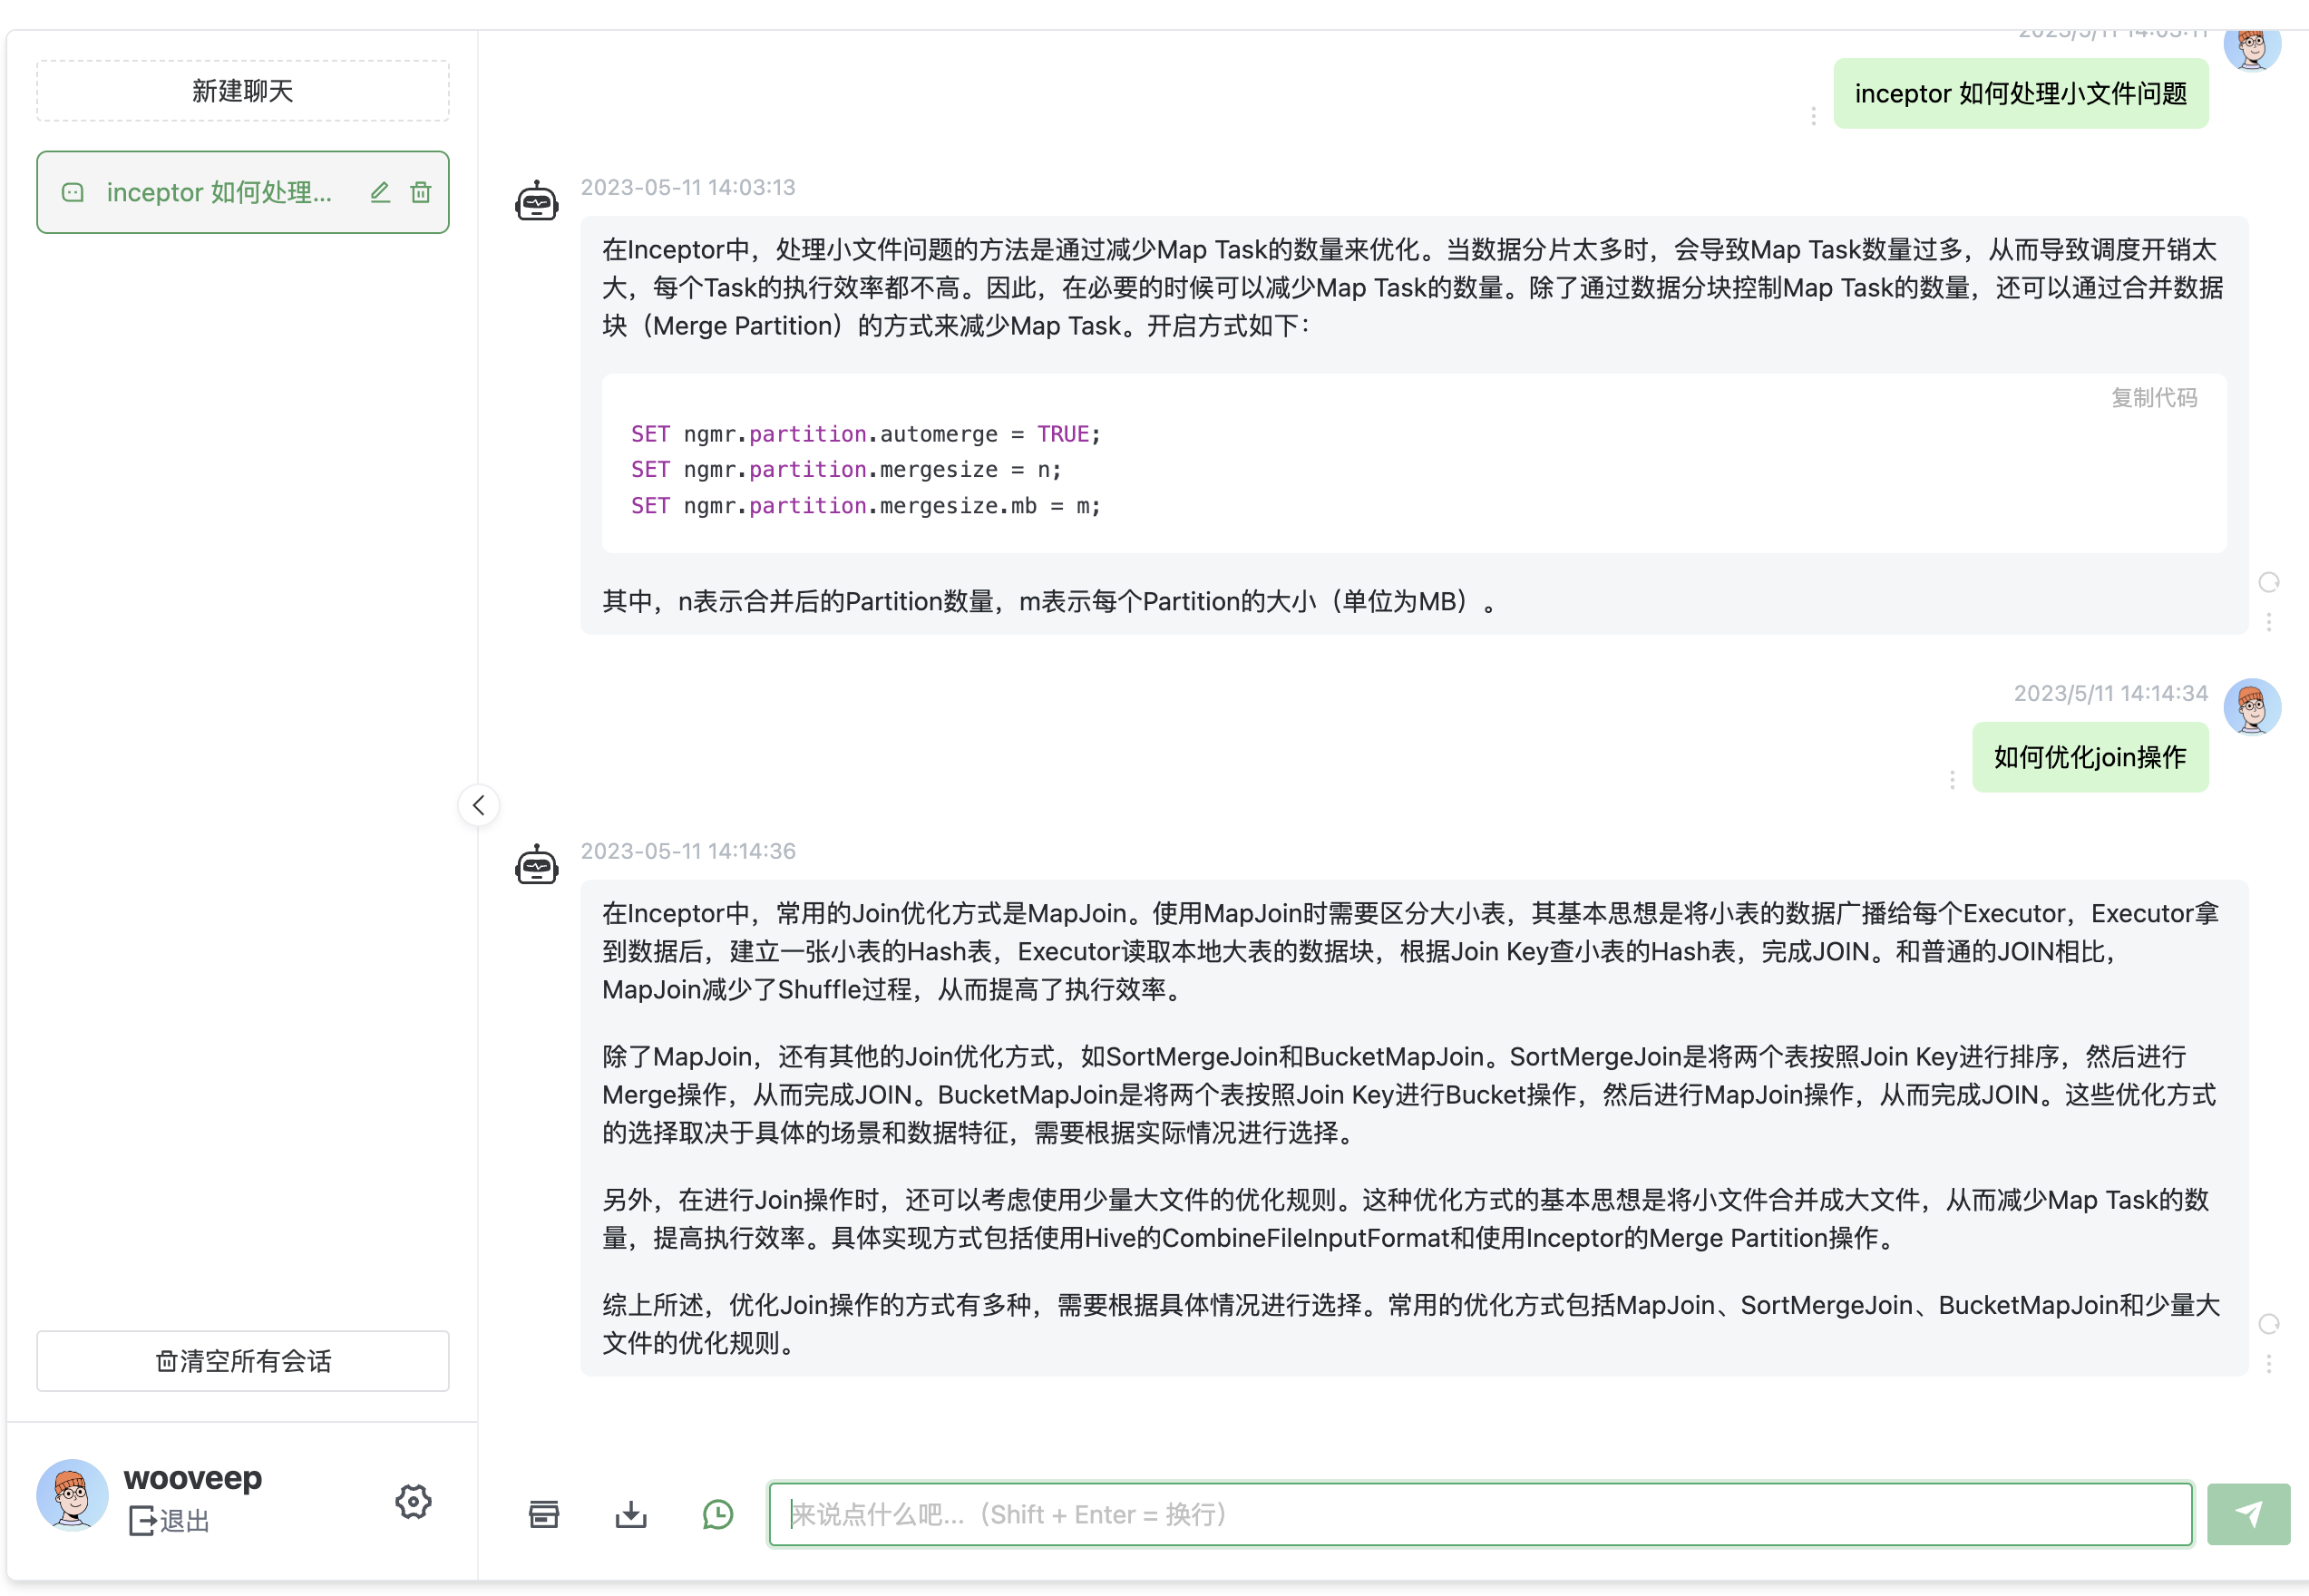This screenshot has width=2309, height=1596.
Task: Delete the 'inceptor 如何处理' chat via trash icon
Action: point(421,192)
